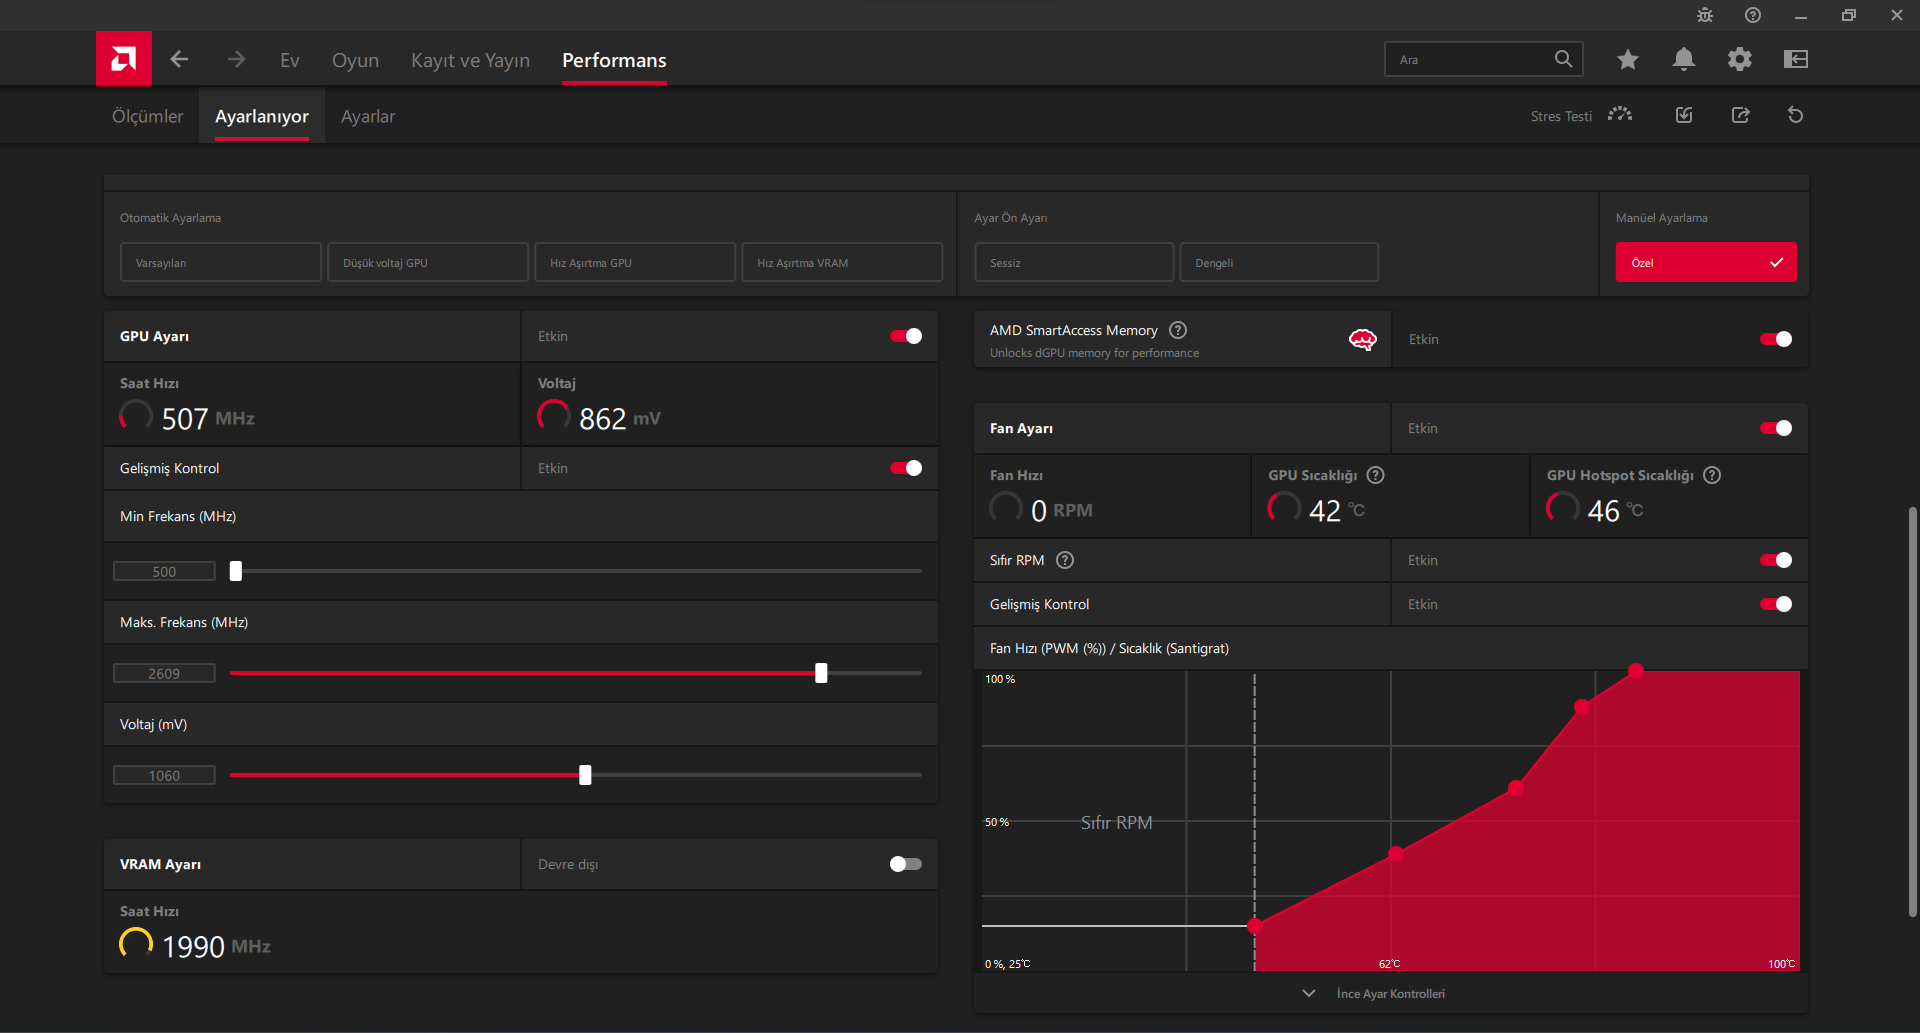The width and height of the screenshot is (1920, 1033).
Task: Open the Ev menu tab
Action: click(290, 60)
